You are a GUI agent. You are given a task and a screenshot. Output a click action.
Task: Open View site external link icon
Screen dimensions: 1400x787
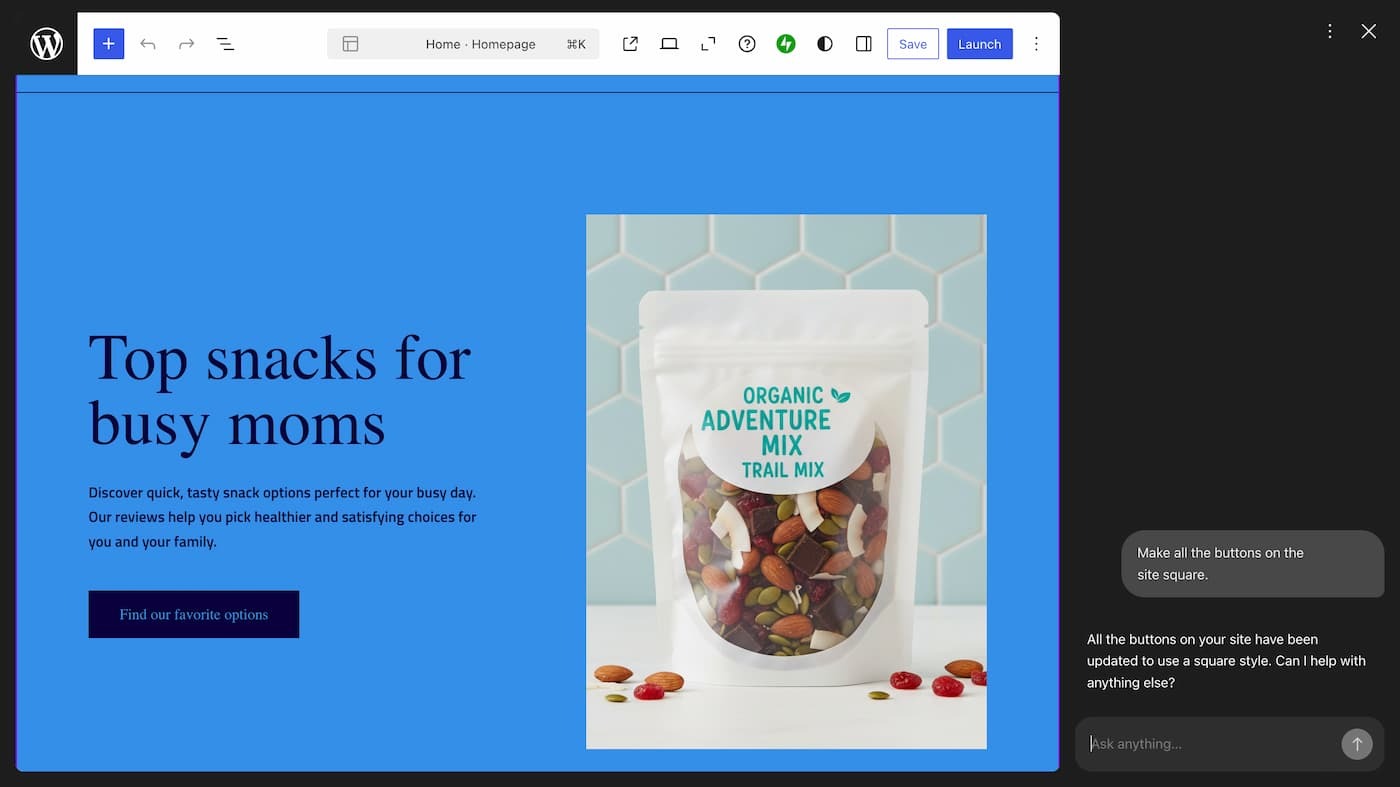pyautogui.click(x=630, y=44)
